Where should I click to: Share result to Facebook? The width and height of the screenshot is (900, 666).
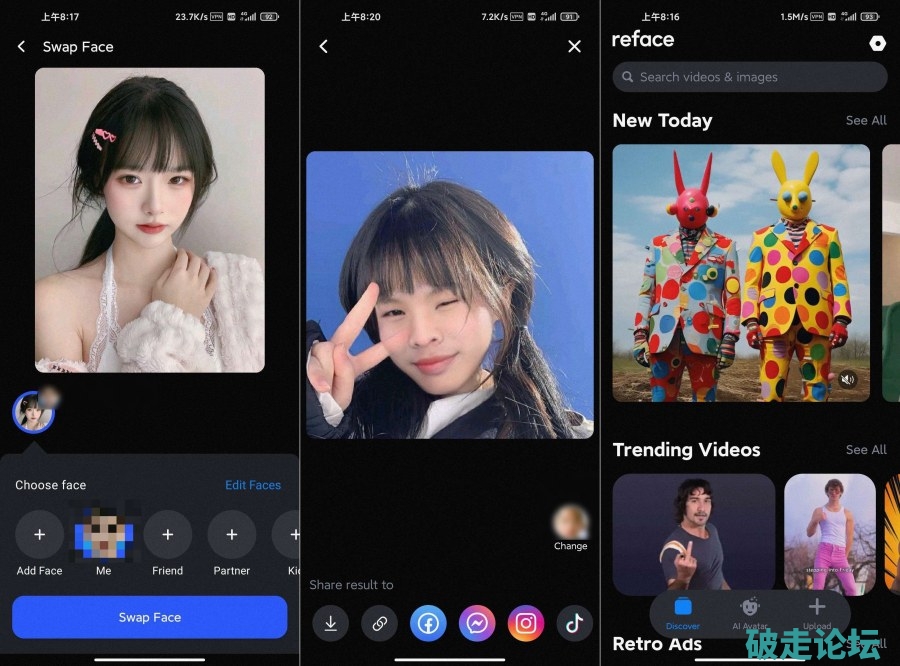(428, 623)
